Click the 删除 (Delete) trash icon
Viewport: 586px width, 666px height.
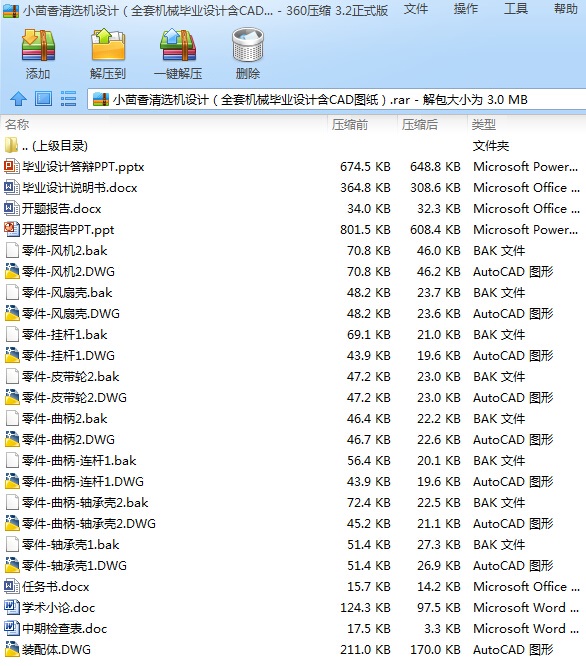[x=248, y=45]
